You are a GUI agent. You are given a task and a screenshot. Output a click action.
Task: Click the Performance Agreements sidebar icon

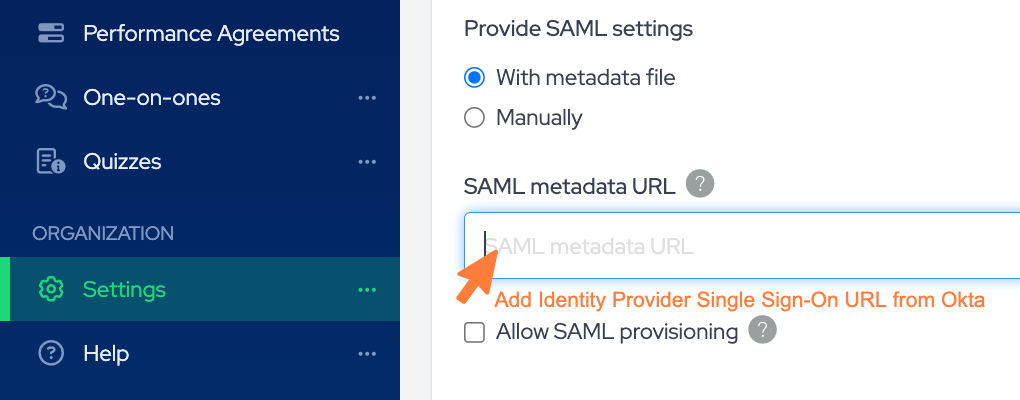[x=50, y=33]
